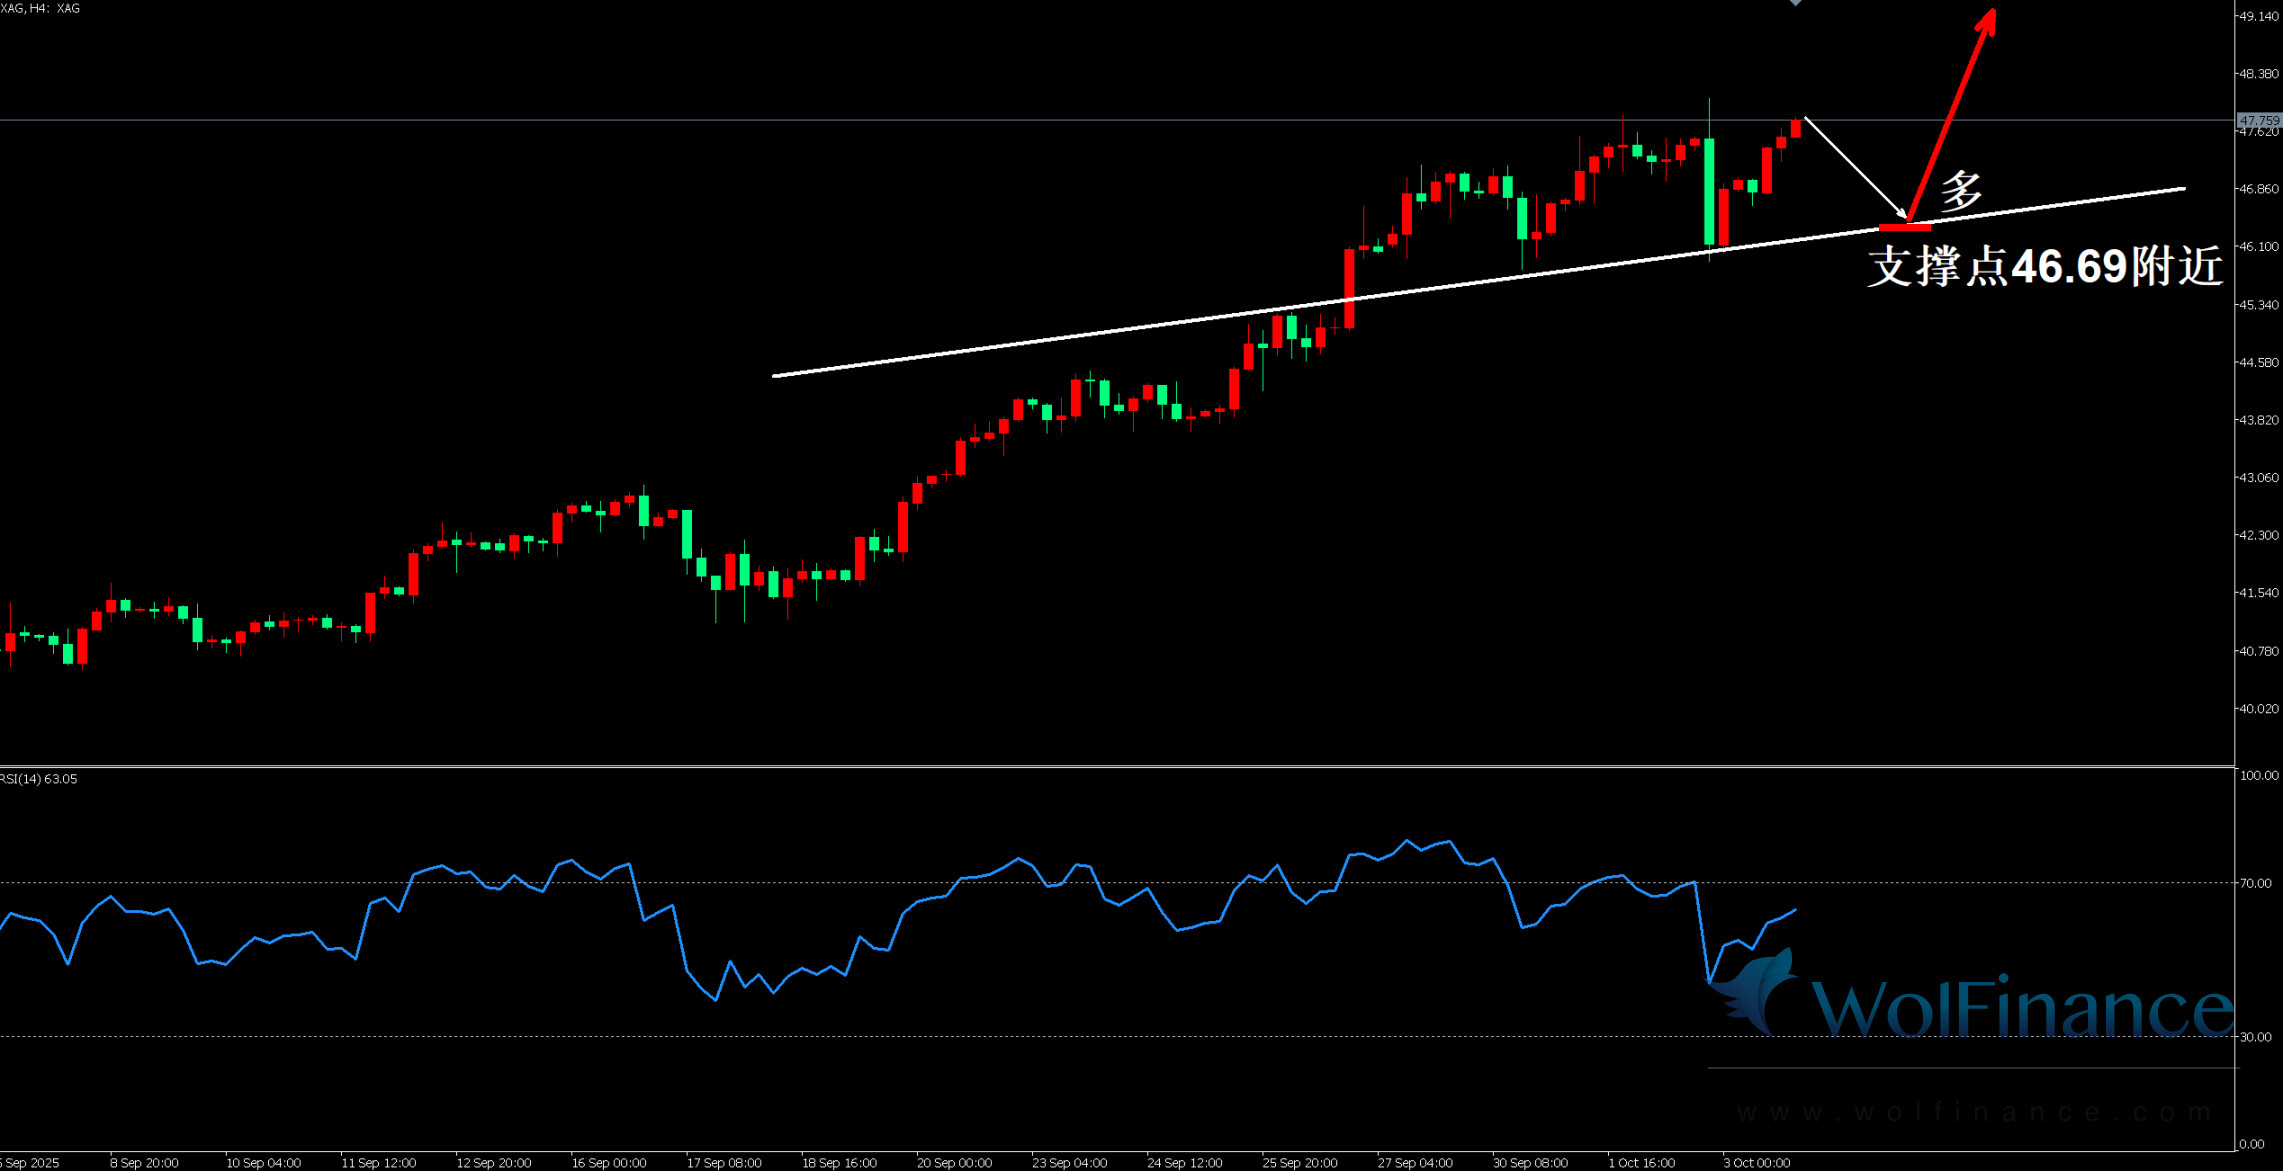The image size is (2283, 1171).
Task: Click the WolFinance brand text
Action: (2022, 1007)
